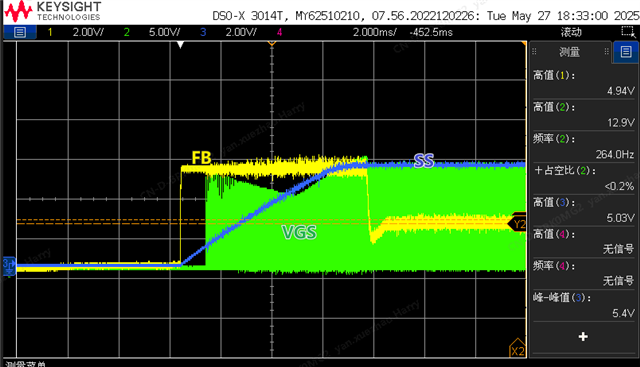
Task: Select channel 3 scale 2.00V/
Action: [241, 32]
